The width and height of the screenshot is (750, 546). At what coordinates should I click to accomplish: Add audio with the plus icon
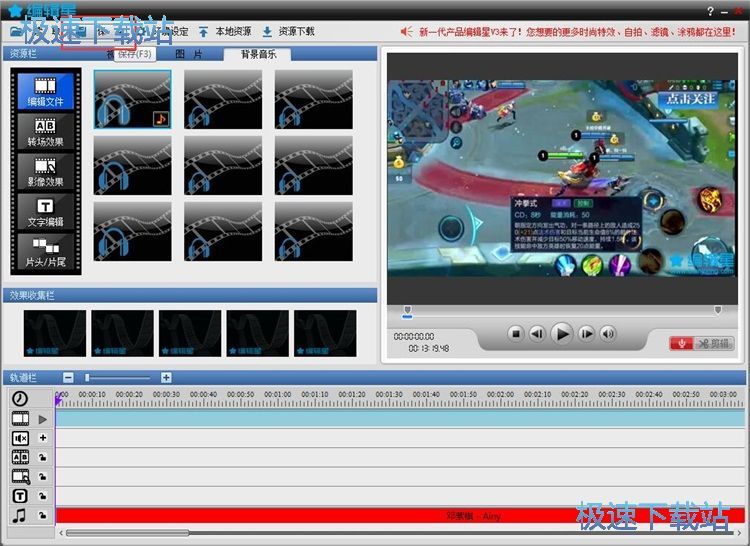[43, 437]
